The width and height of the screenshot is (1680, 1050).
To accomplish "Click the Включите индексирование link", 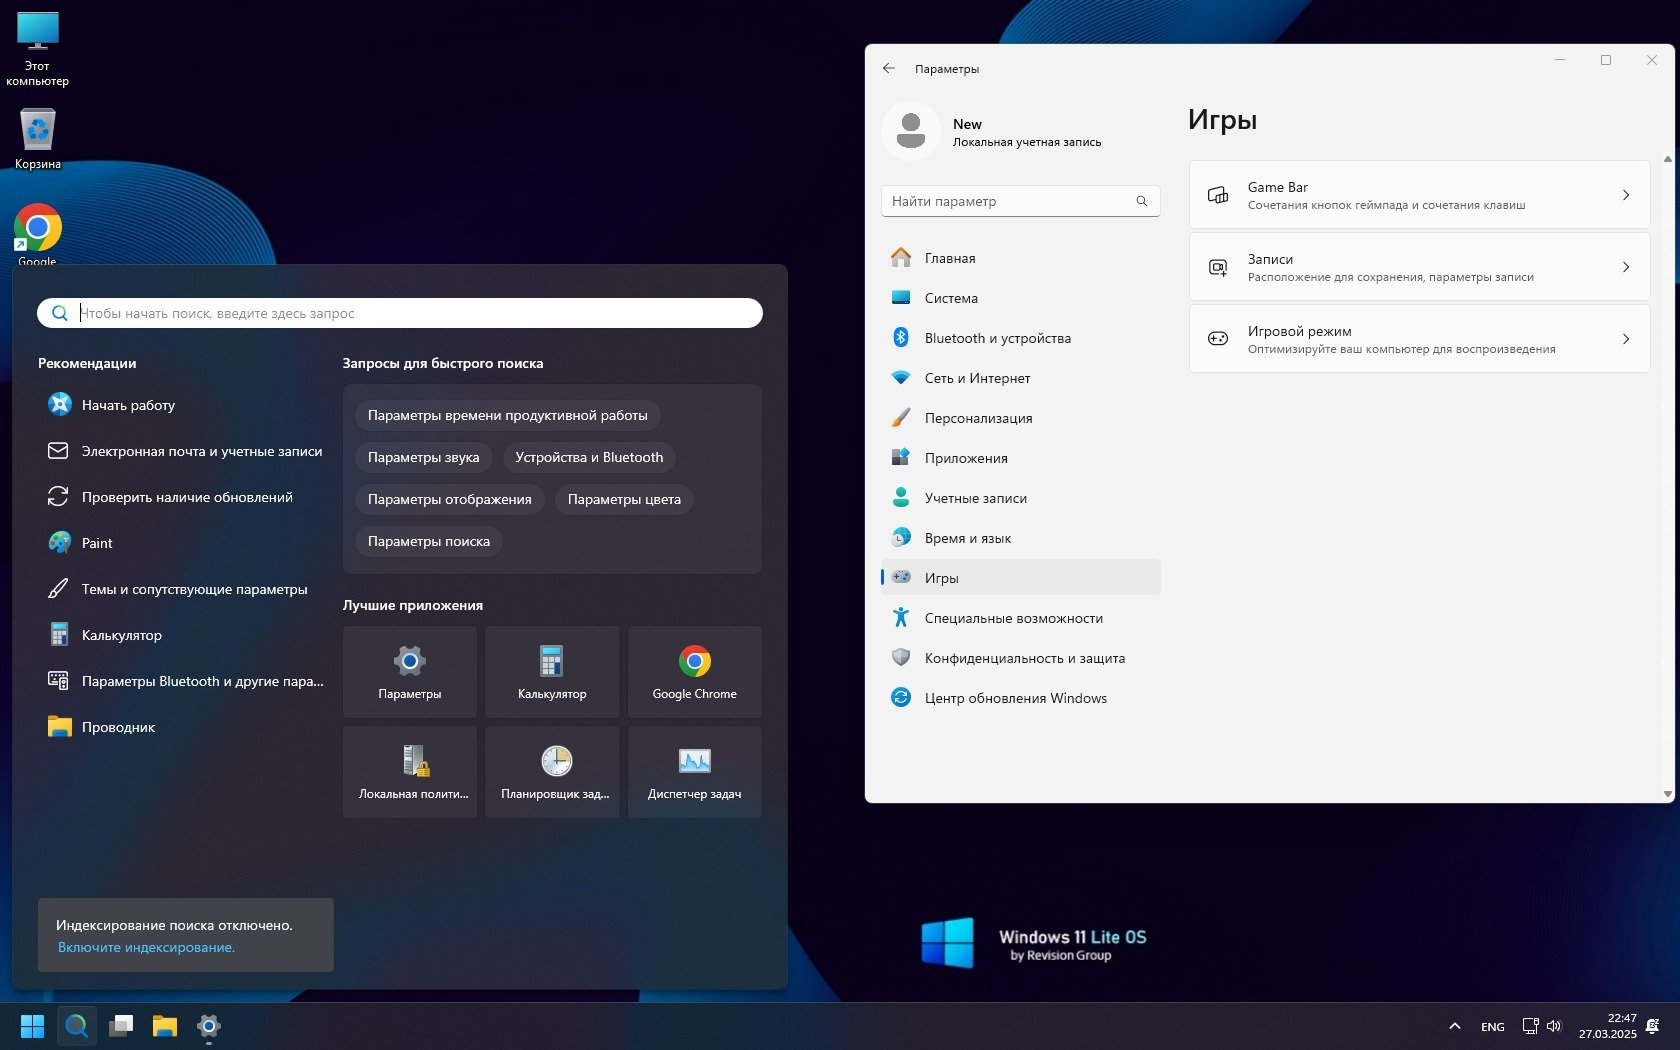I will click(146, 947).
